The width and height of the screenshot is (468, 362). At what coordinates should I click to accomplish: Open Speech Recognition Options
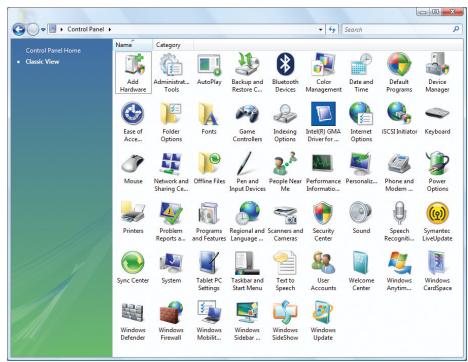(399, 222)
